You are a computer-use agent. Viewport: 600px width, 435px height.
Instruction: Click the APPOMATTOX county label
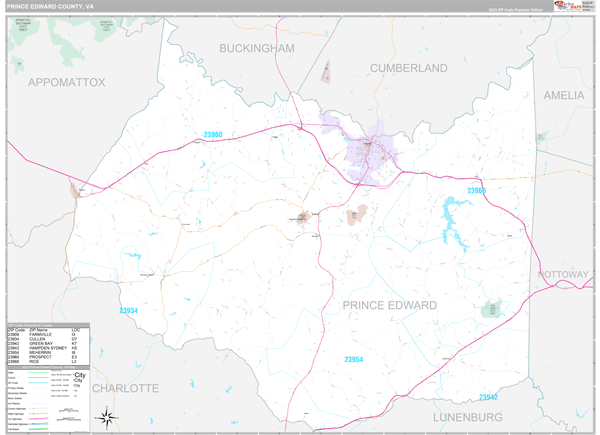click(x=67, y=82)
